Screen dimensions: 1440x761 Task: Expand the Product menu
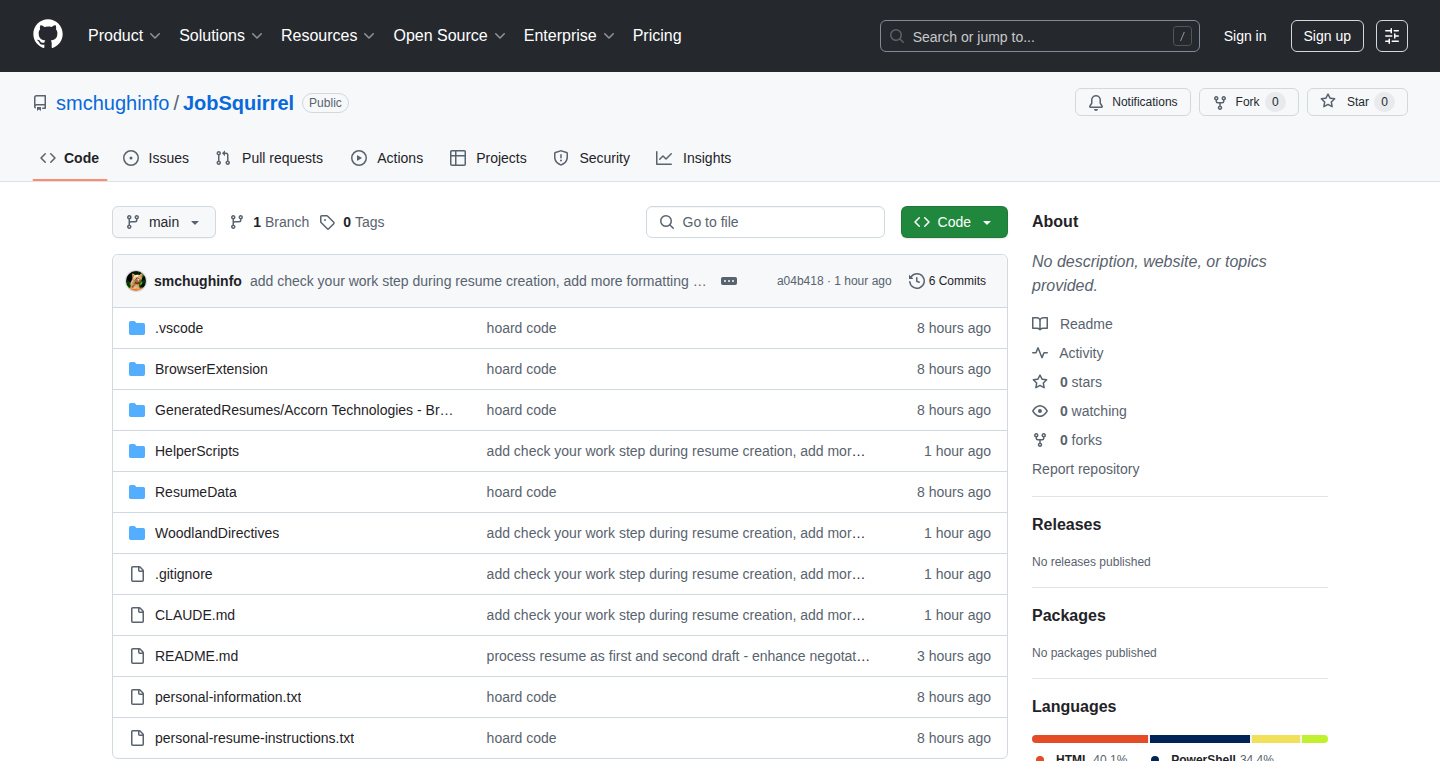point(124,36)
